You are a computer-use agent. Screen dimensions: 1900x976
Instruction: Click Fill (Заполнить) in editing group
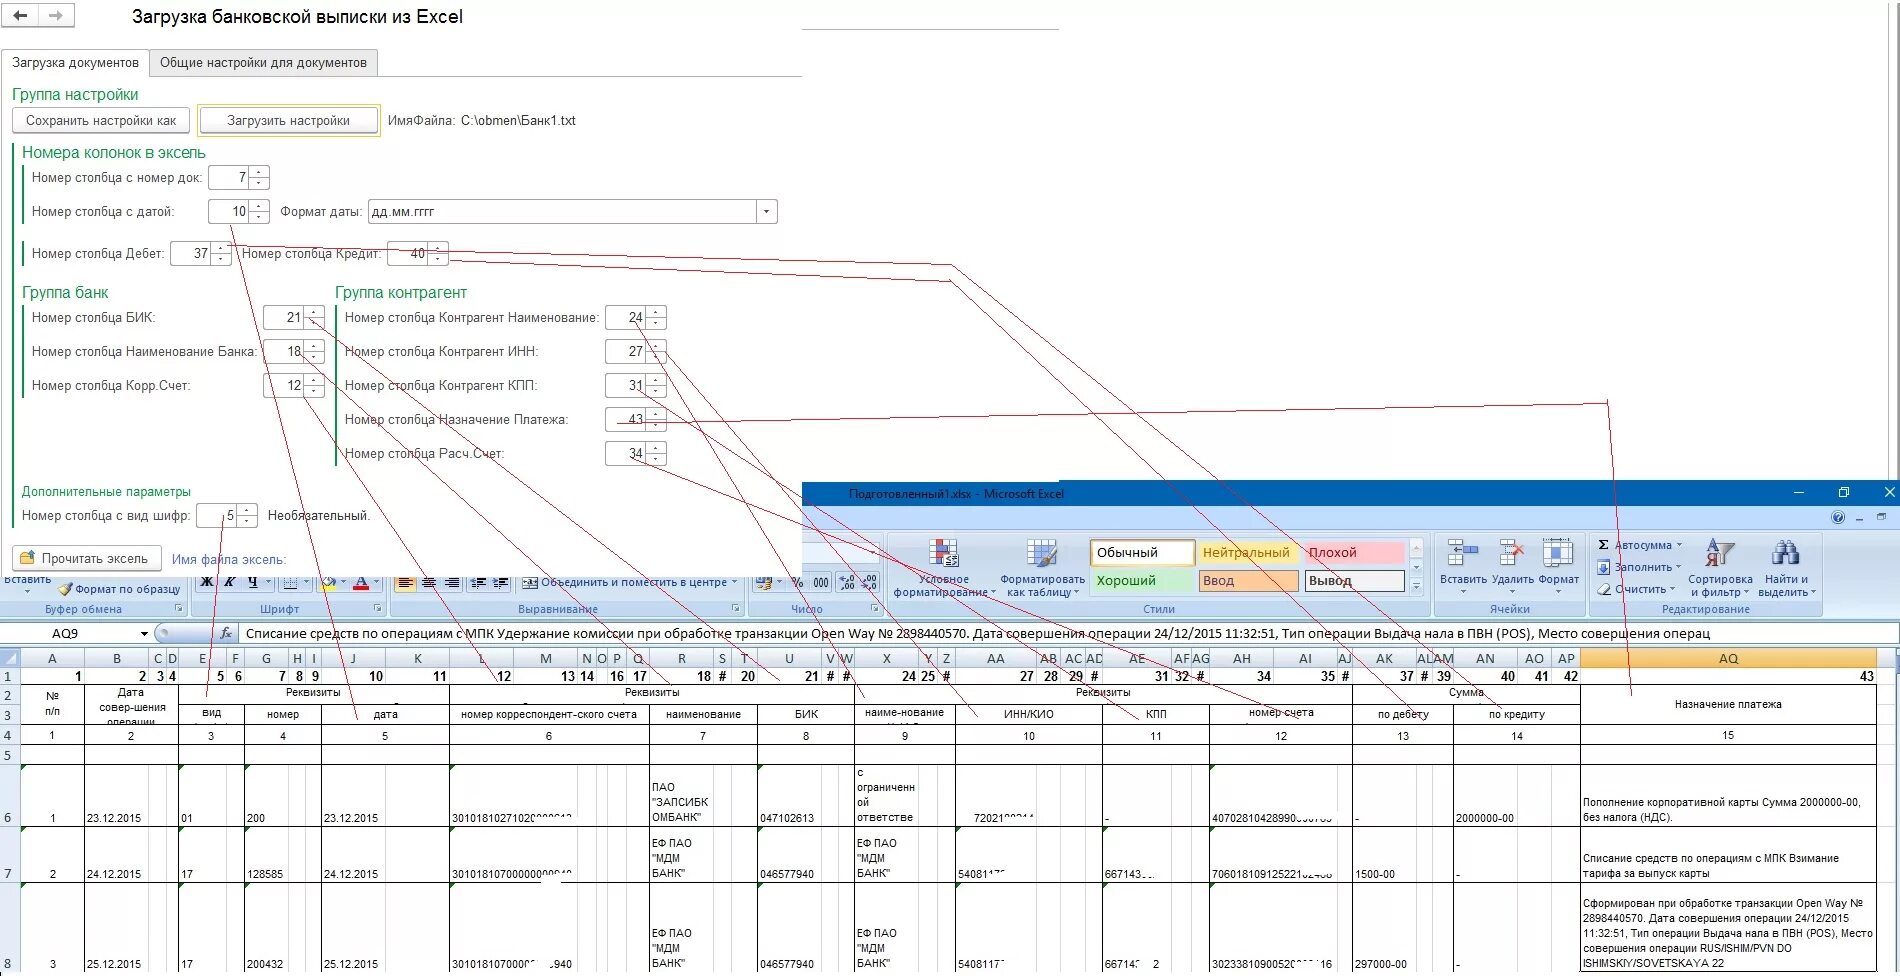1639,567
